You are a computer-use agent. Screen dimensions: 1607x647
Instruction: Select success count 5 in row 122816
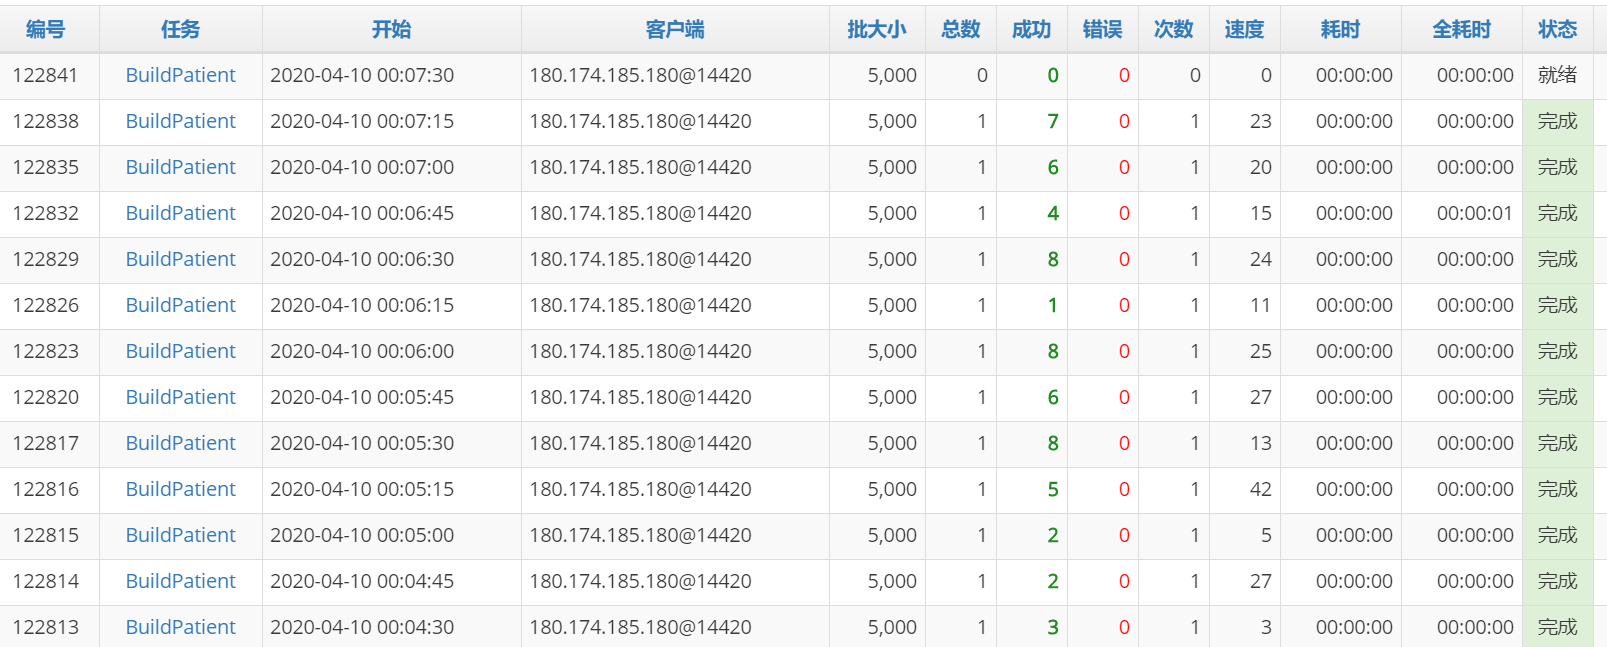1052,490
